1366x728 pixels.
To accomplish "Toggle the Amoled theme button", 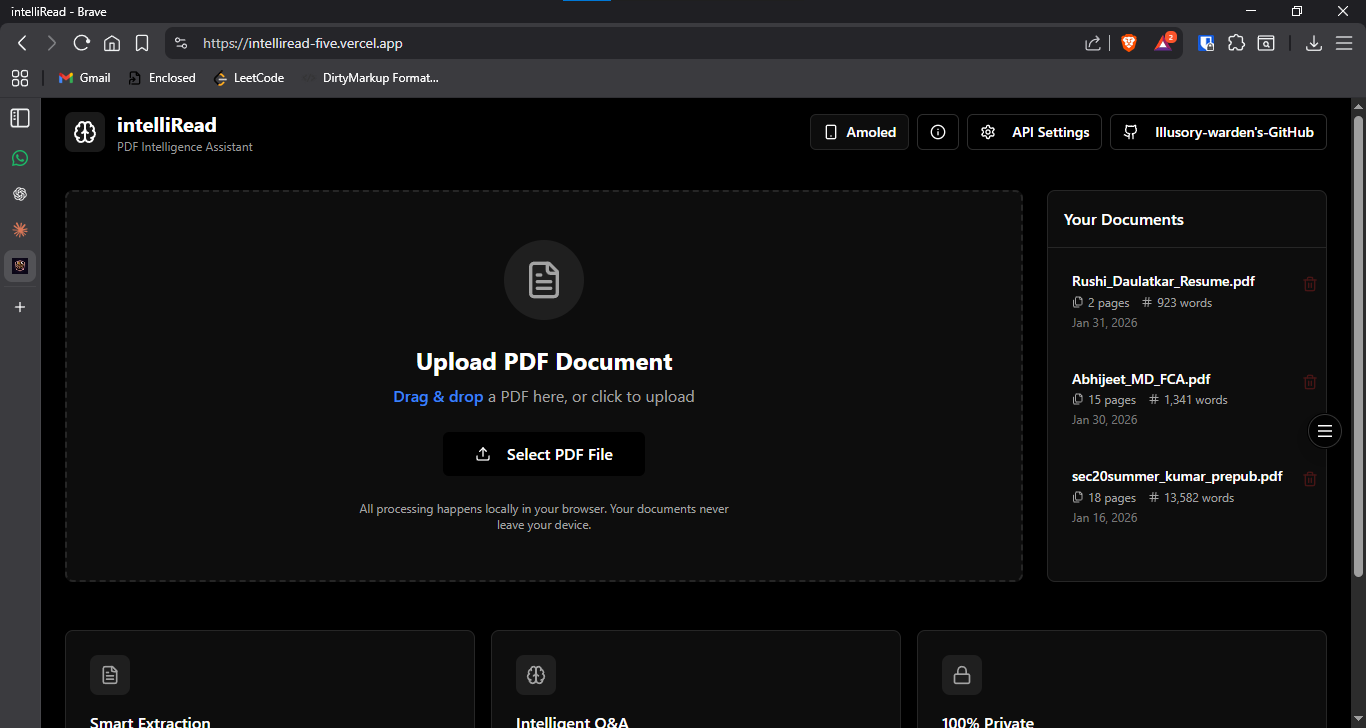I will [x=859, y=132].
